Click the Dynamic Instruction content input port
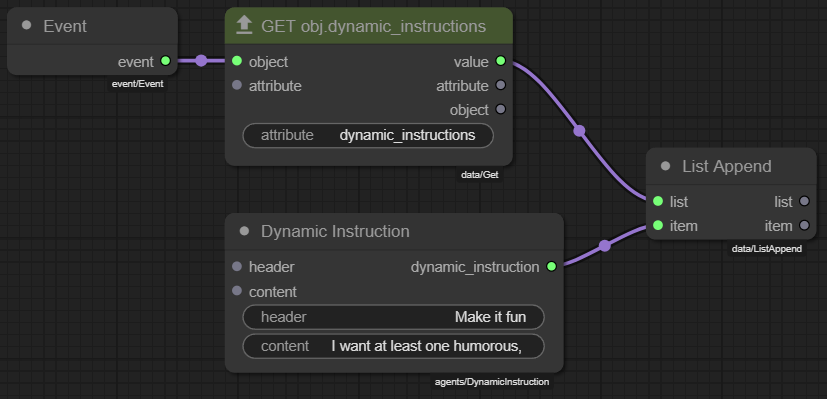 pos(237,291)
